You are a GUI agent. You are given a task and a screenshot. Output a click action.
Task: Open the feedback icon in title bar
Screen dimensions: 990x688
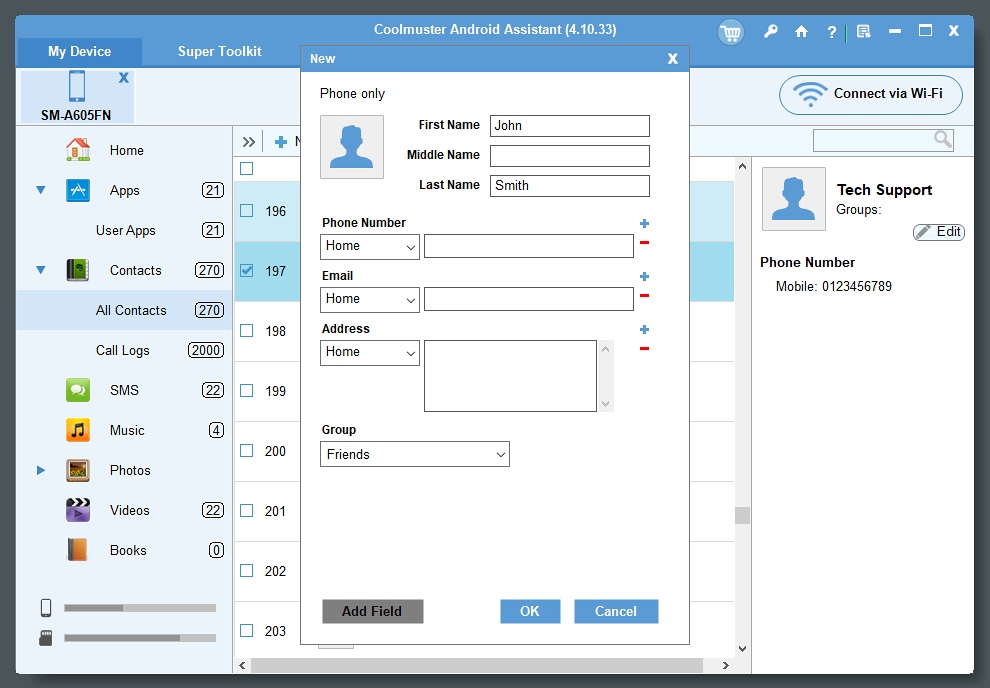tap(863, 31)
